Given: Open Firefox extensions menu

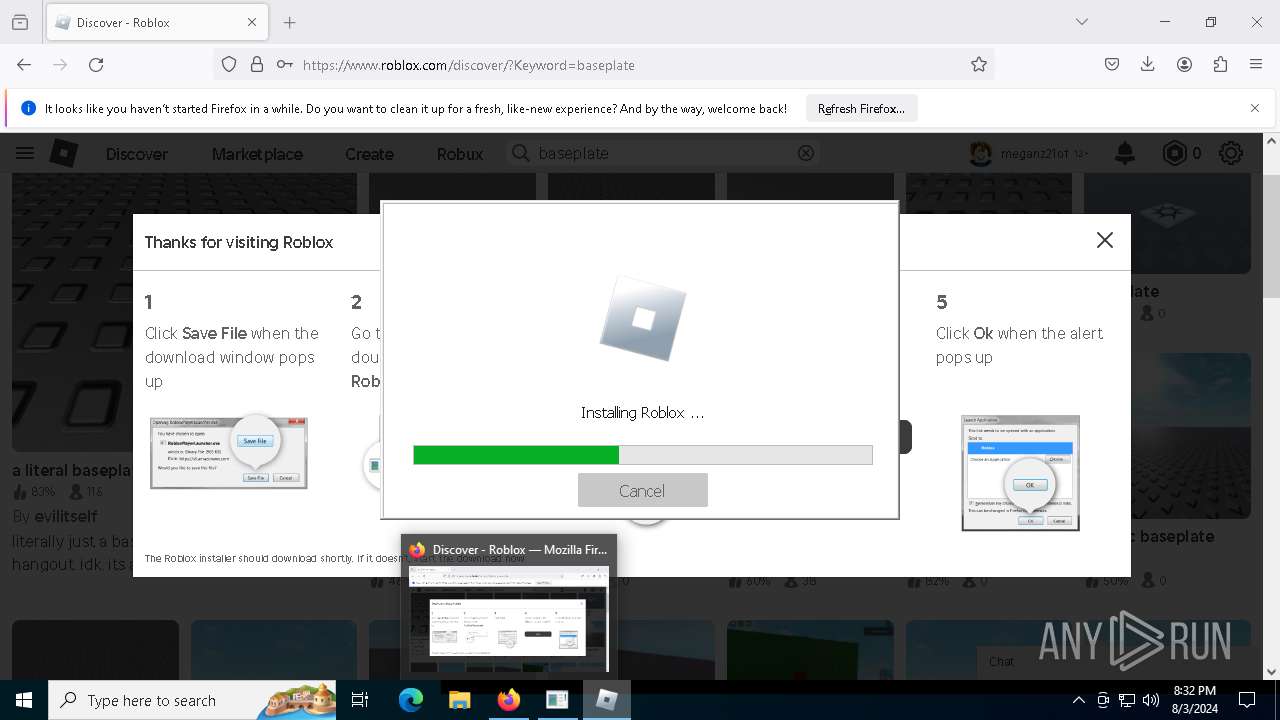Looking at the screenshot, I should (x=1220, y=64).
